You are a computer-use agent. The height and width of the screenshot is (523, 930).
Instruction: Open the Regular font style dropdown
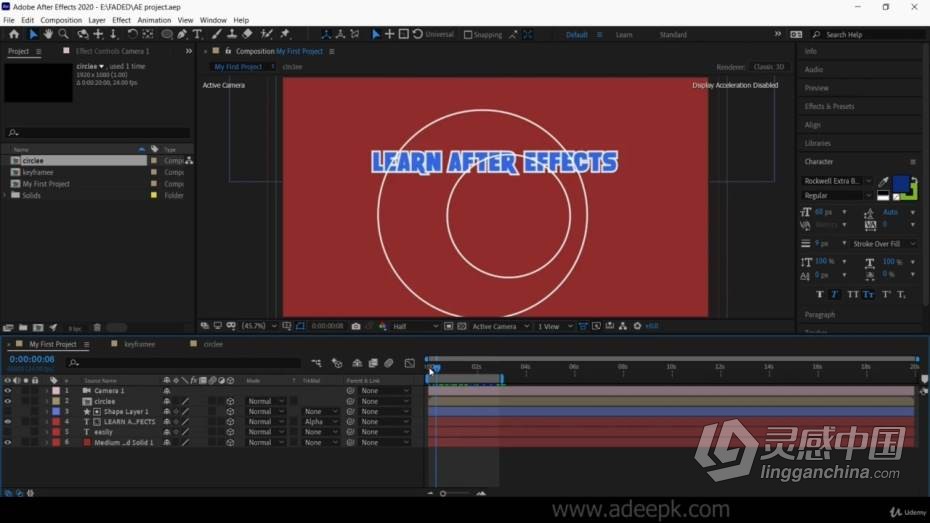(837, 196)
